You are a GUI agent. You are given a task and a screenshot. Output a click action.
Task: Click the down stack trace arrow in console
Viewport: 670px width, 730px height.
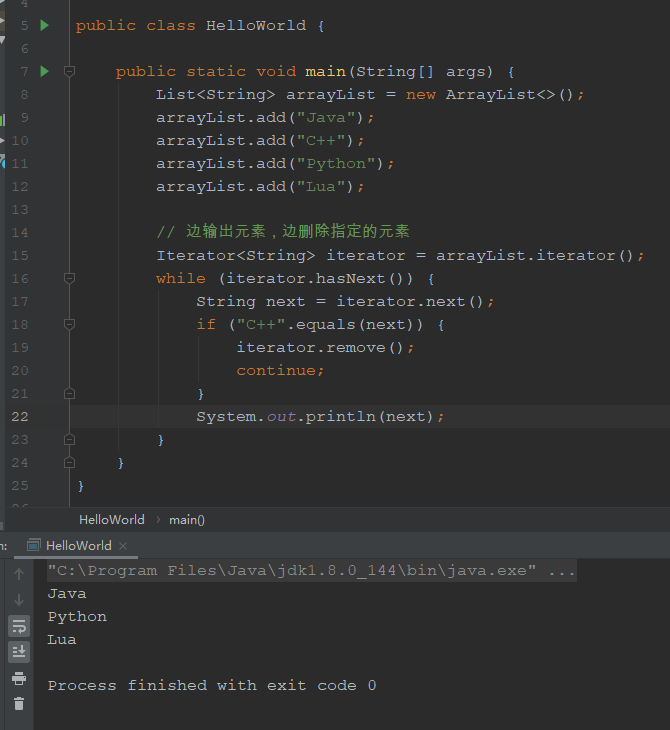click(19, 600)
